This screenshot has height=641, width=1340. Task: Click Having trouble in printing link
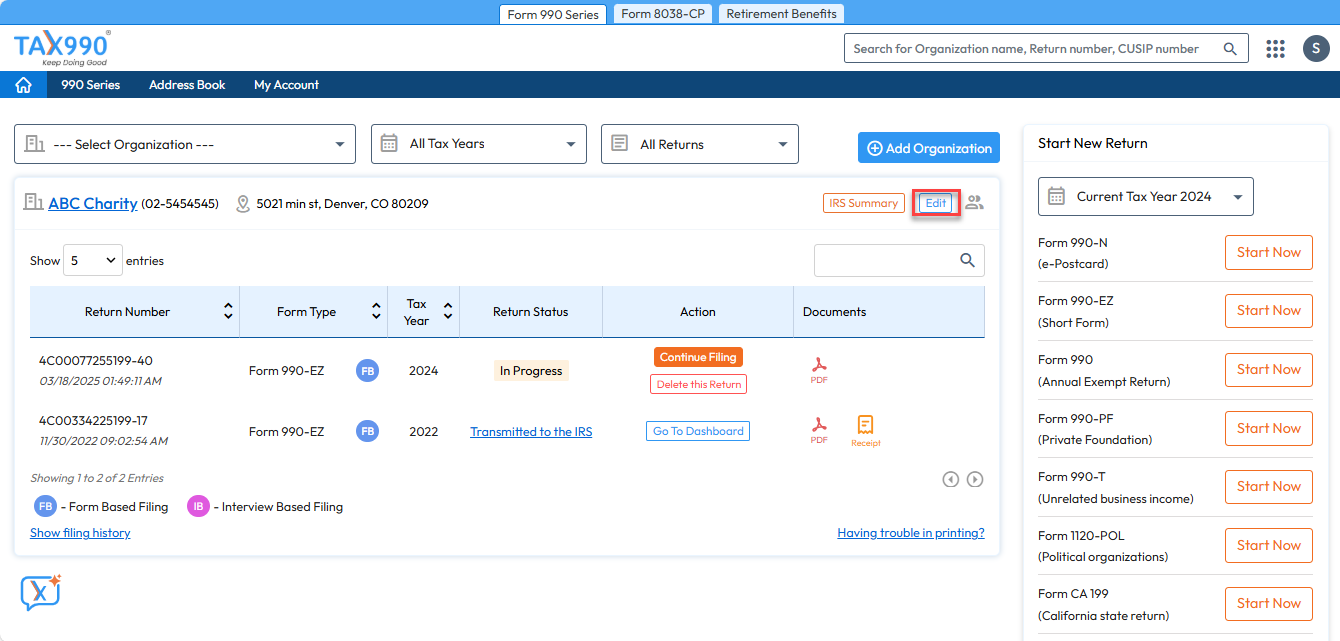click(911, 533)
